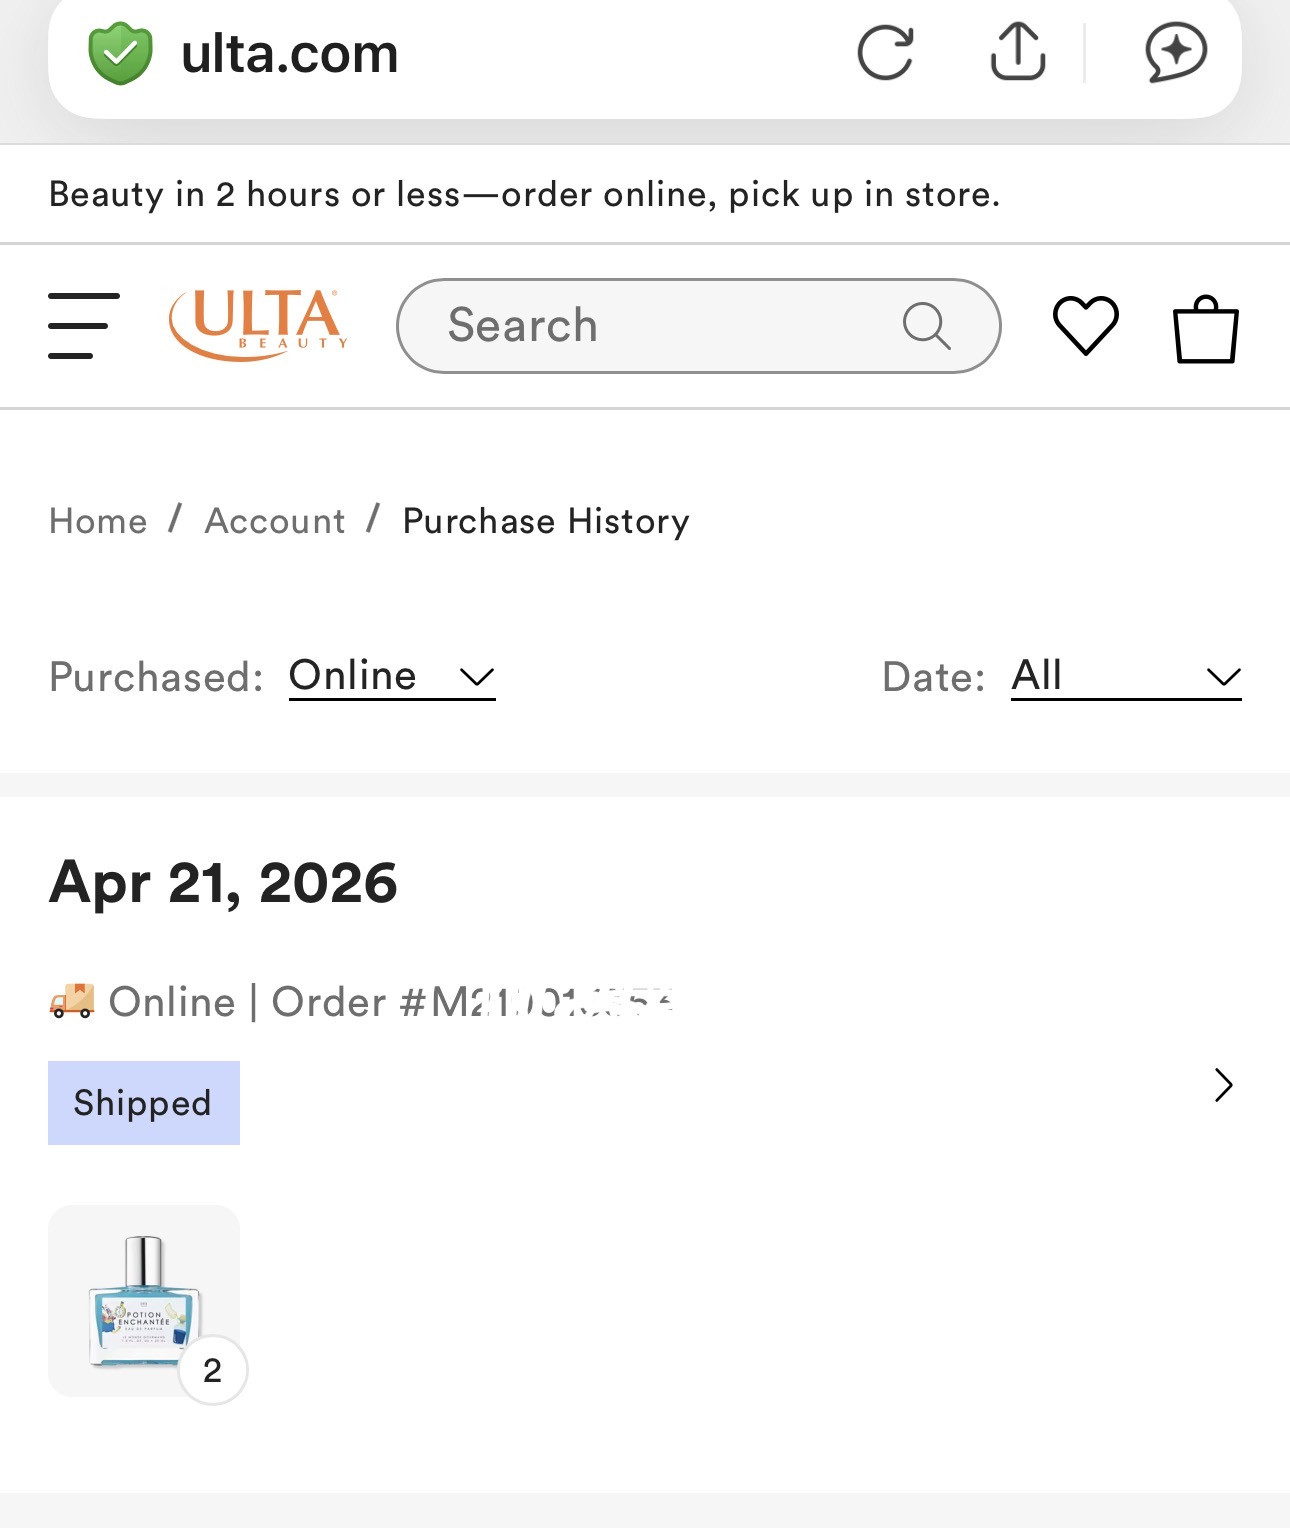The height and width of the screenshot is (1528, 1290).
Task: Click the magnifying glass search icon
Action: click(x=926, y=326)
